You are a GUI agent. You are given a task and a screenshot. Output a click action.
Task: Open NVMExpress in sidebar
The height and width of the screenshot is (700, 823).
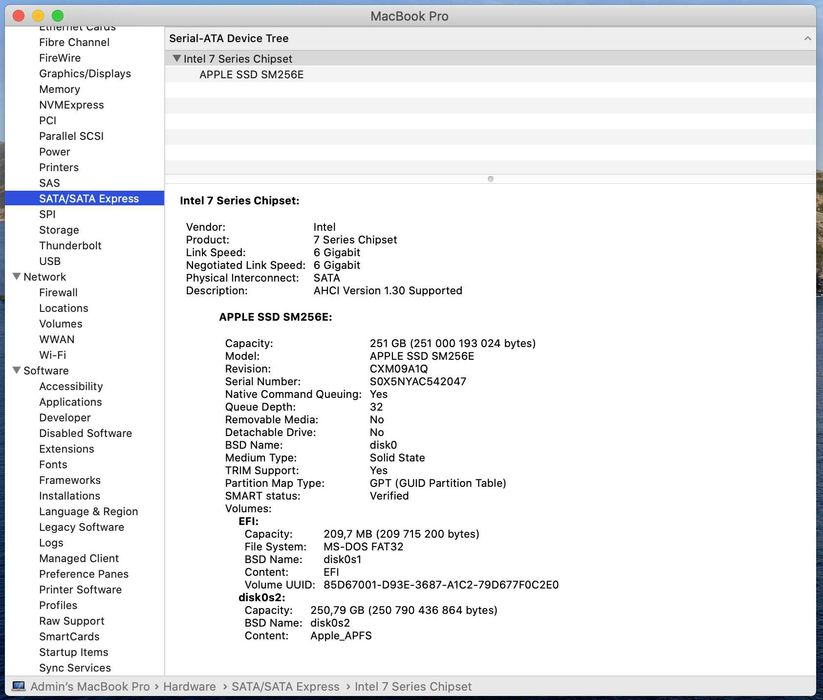(x=71, y=104)
